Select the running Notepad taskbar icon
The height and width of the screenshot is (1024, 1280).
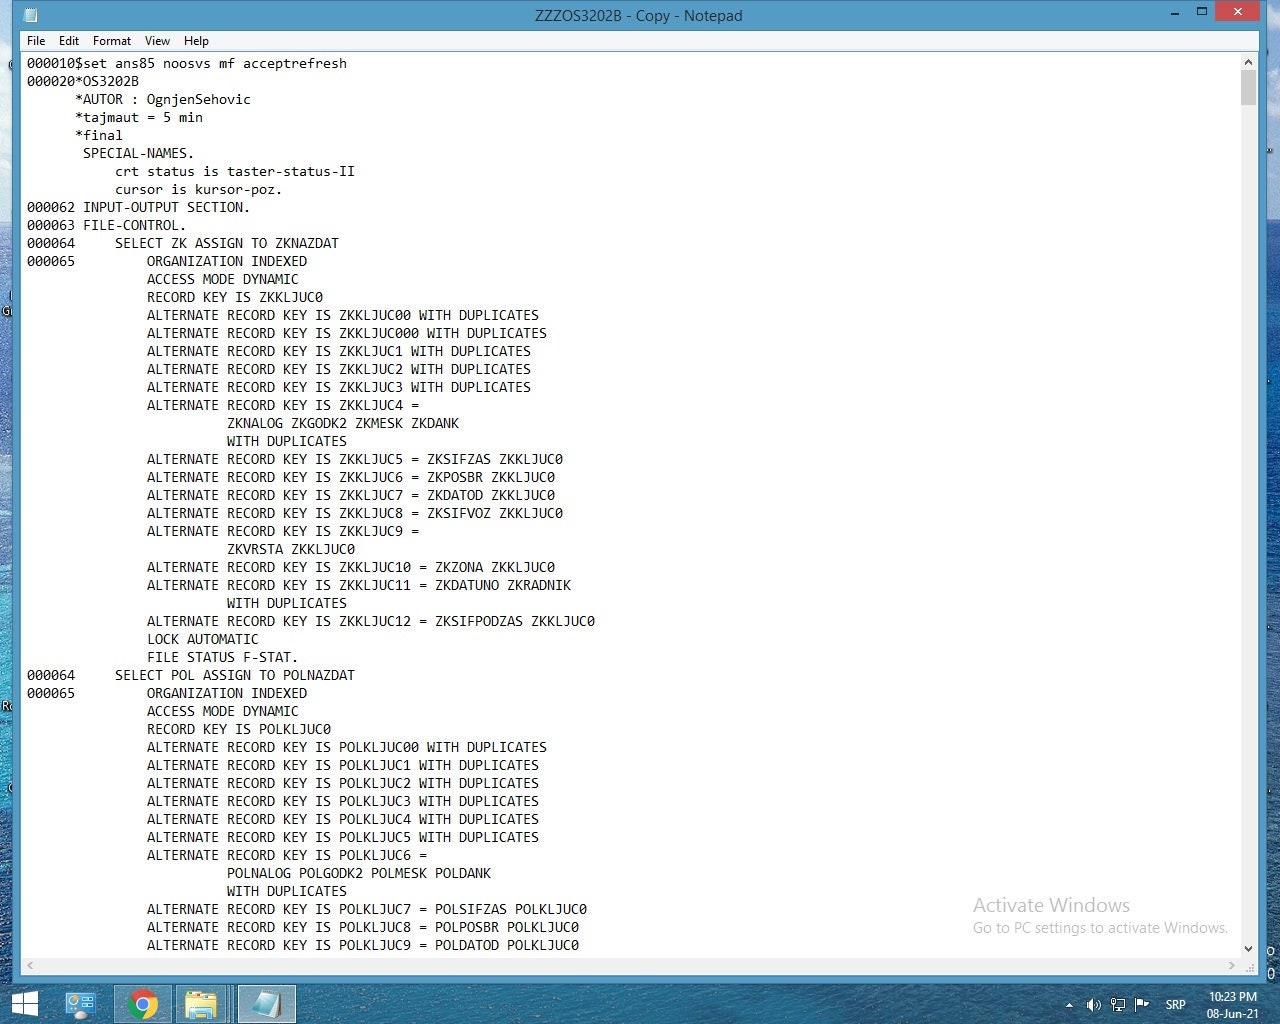click(x=266, y=1004)
